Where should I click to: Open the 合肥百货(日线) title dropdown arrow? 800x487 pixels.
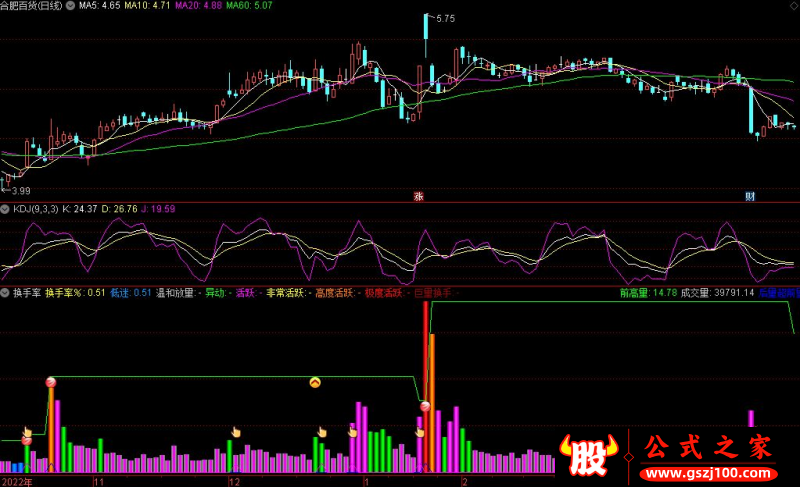click(x=70, y=6)
